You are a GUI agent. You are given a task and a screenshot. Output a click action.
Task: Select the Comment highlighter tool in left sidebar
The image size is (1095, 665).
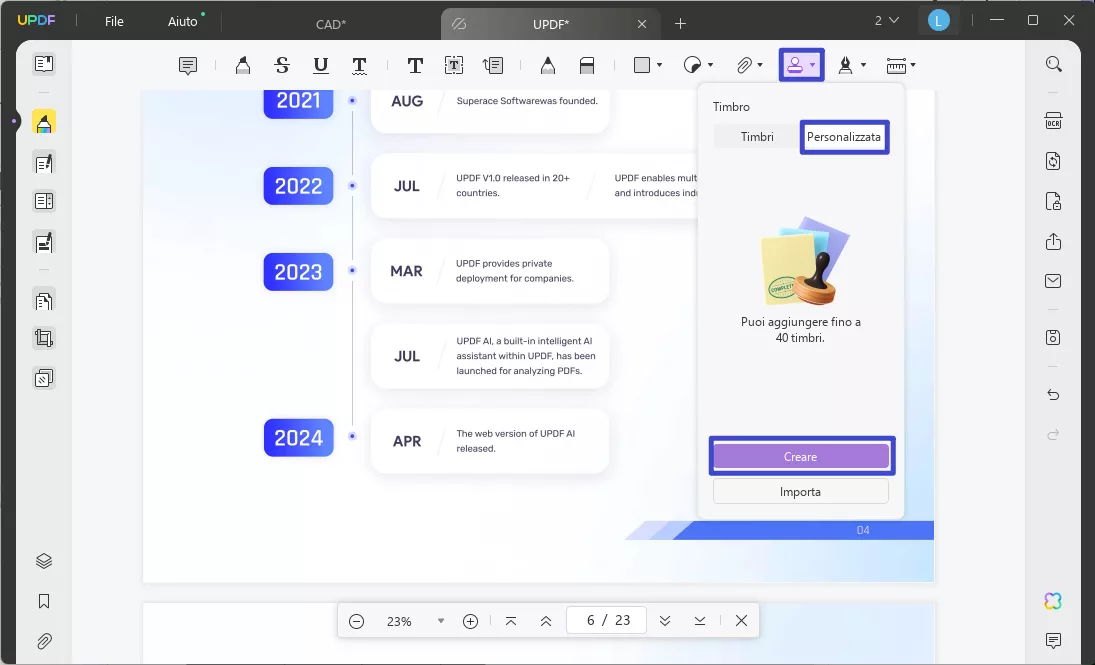pos(44,122)
